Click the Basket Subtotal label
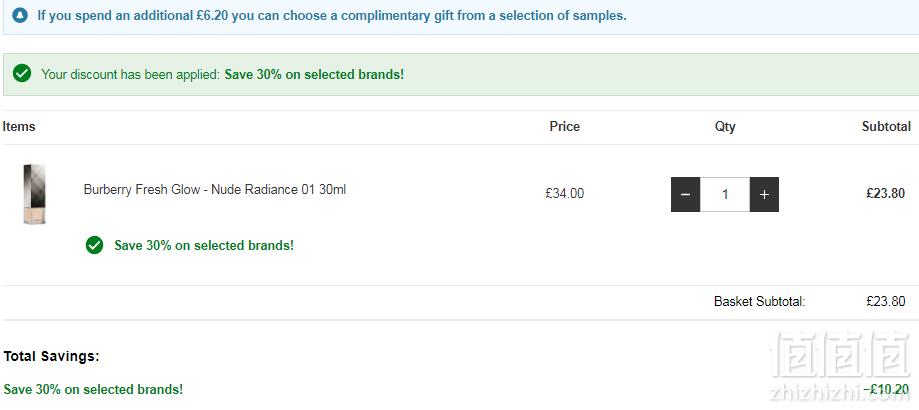Viewport: 919px width, 410px height. 760,302
